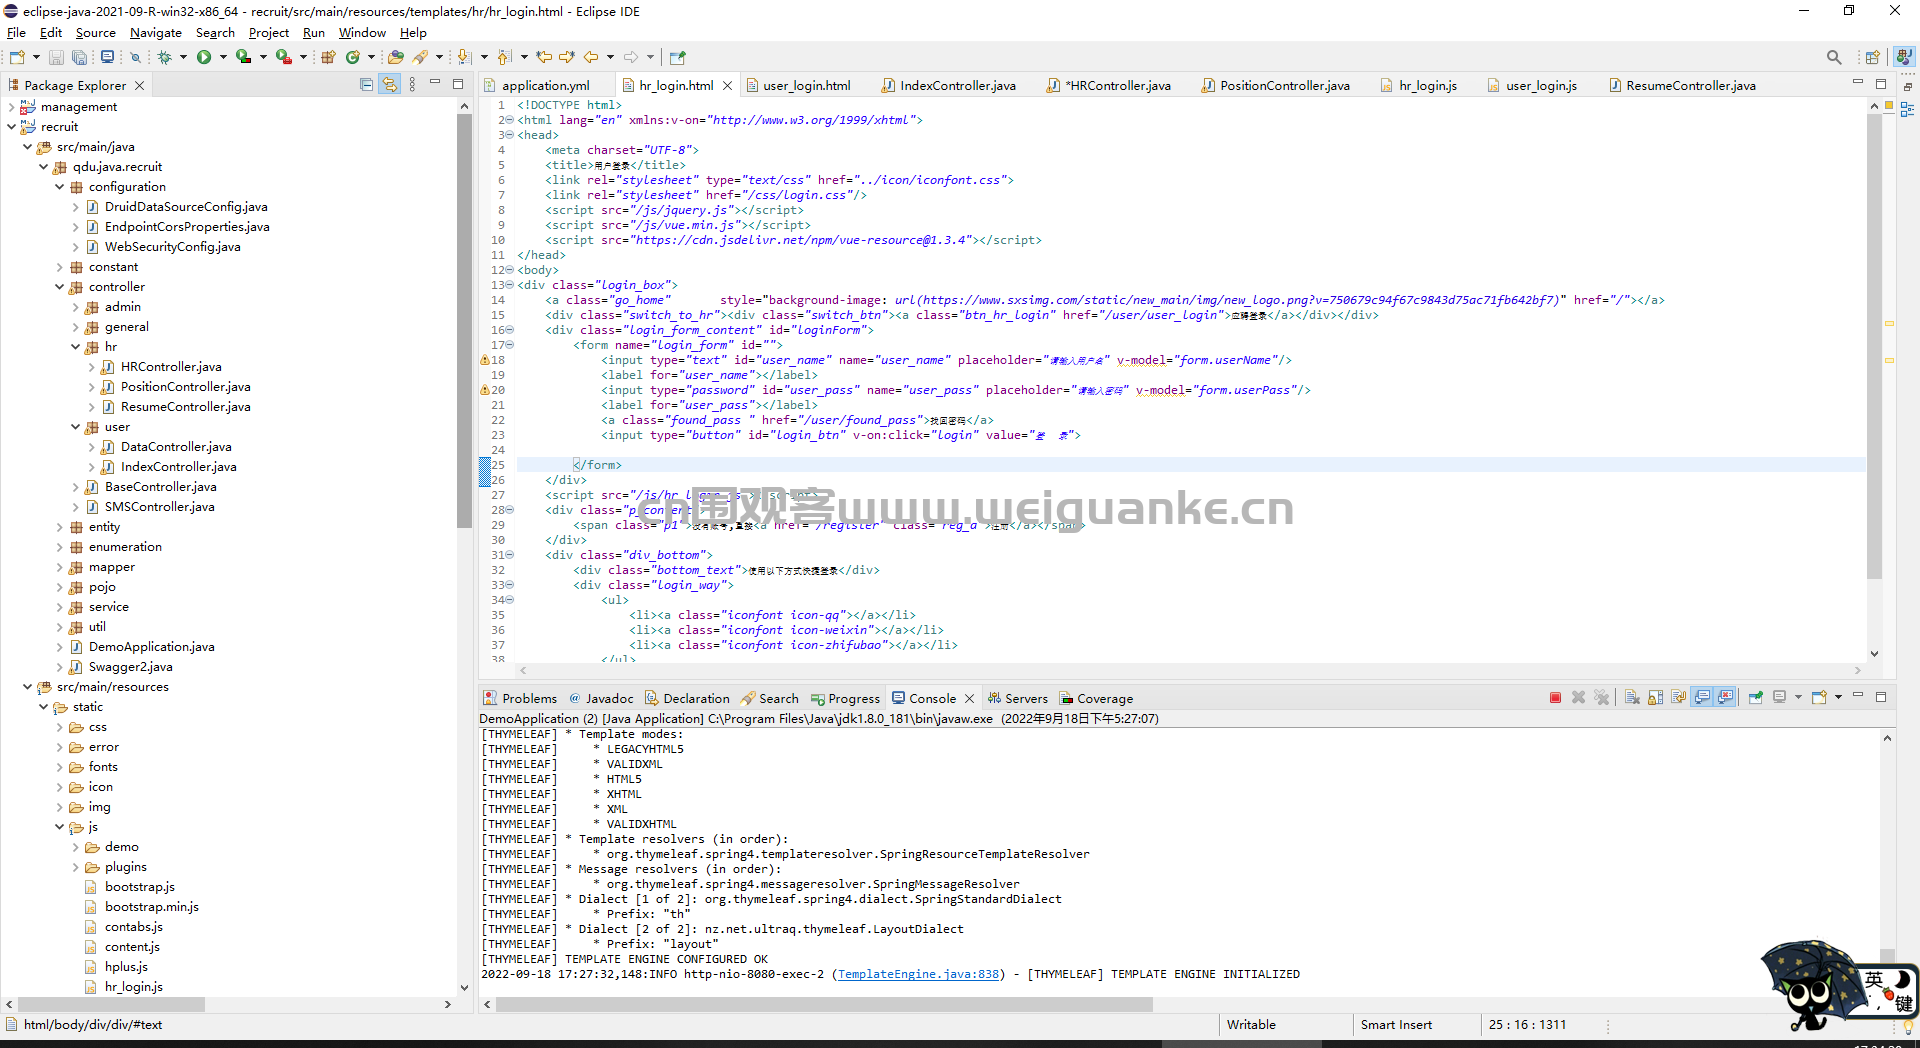Close the hr_login.html editor tab
Viewport: 1920px width, 1048px height.
[x=727, y=86]
